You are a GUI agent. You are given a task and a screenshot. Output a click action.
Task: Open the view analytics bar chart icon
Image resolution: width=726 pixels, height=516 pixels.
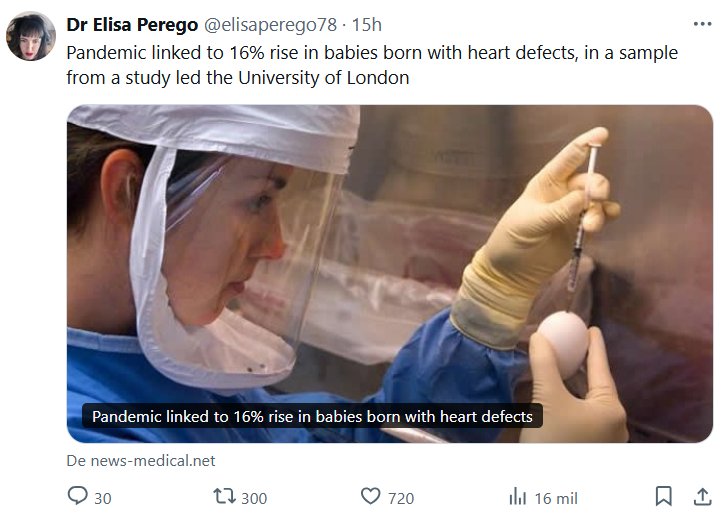pos(518,496)
